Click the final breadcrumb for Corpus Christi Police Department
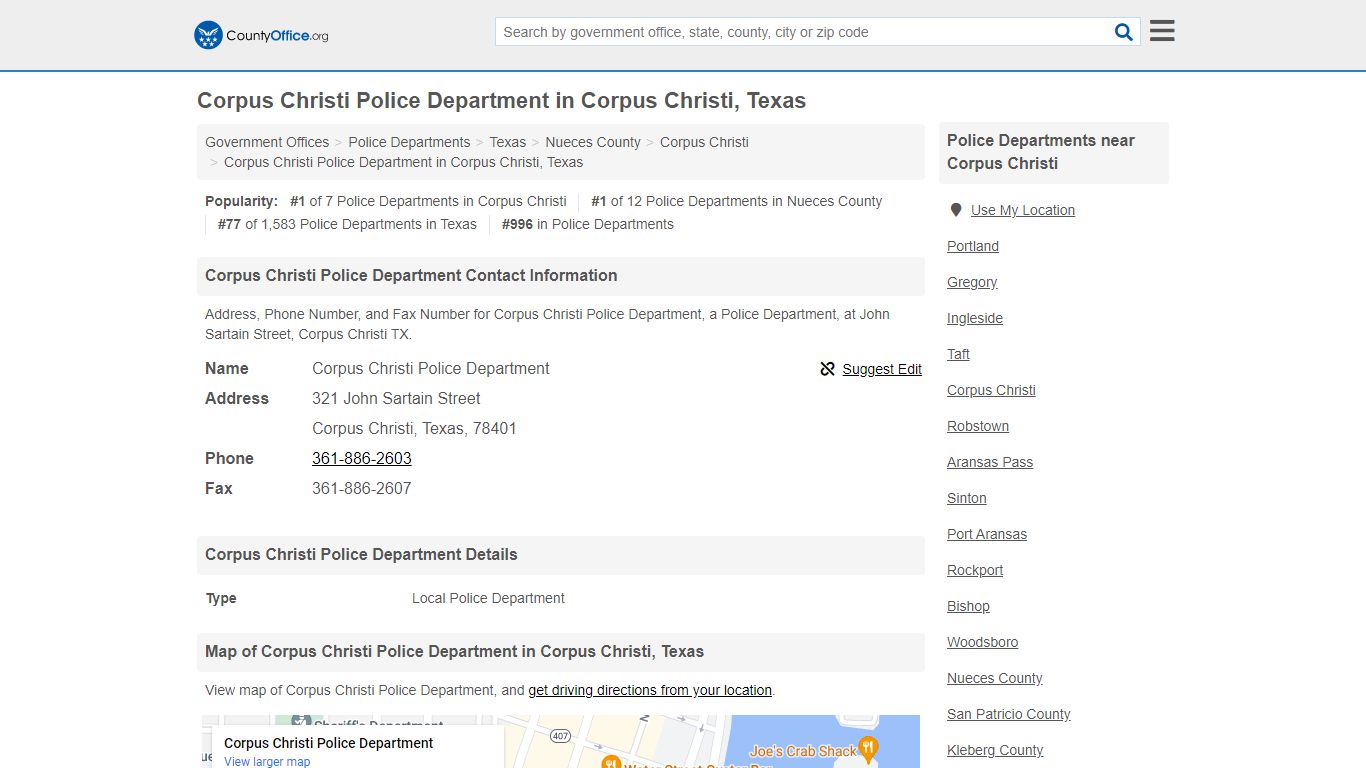The height and width of the screenshot is (768, 1366). (403, 162)
